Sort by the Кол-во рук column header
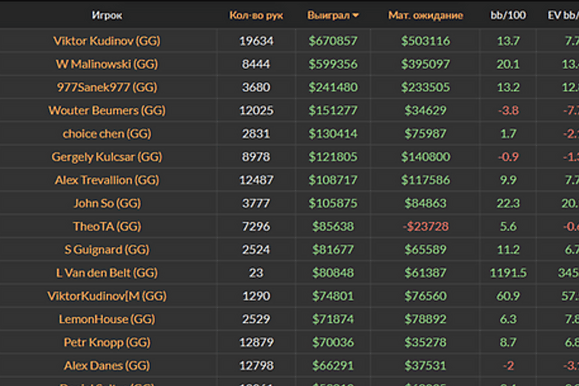The height and width of the screenshot is (386, 579). [256, 16]
